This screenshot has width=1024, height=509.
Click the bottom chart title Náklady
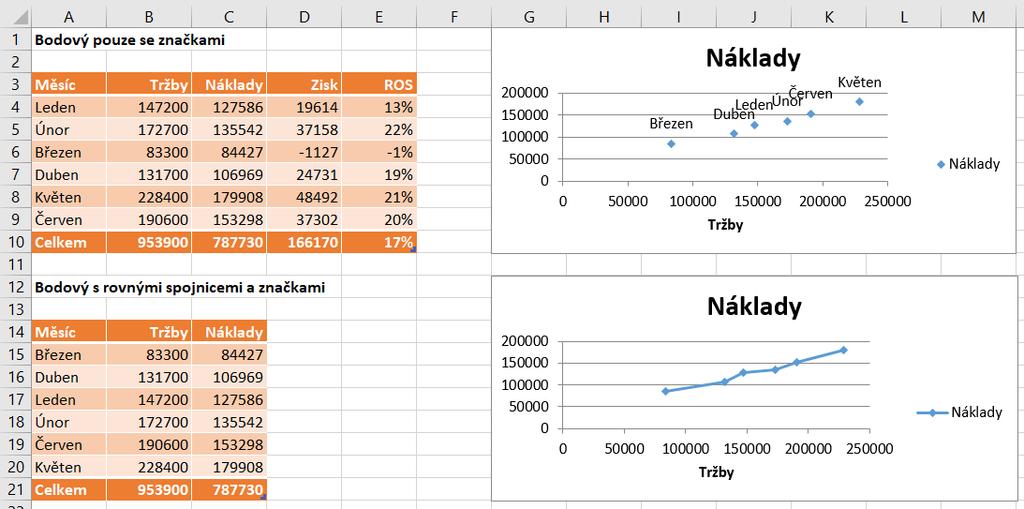pos(754,306)
